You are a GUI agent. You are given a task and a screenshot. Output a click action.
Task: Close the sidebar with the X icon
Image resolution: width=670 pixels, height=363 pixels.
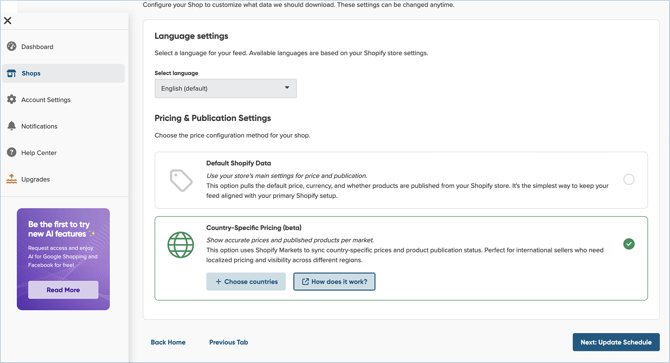pyautogui.click(x=8, y=20)
